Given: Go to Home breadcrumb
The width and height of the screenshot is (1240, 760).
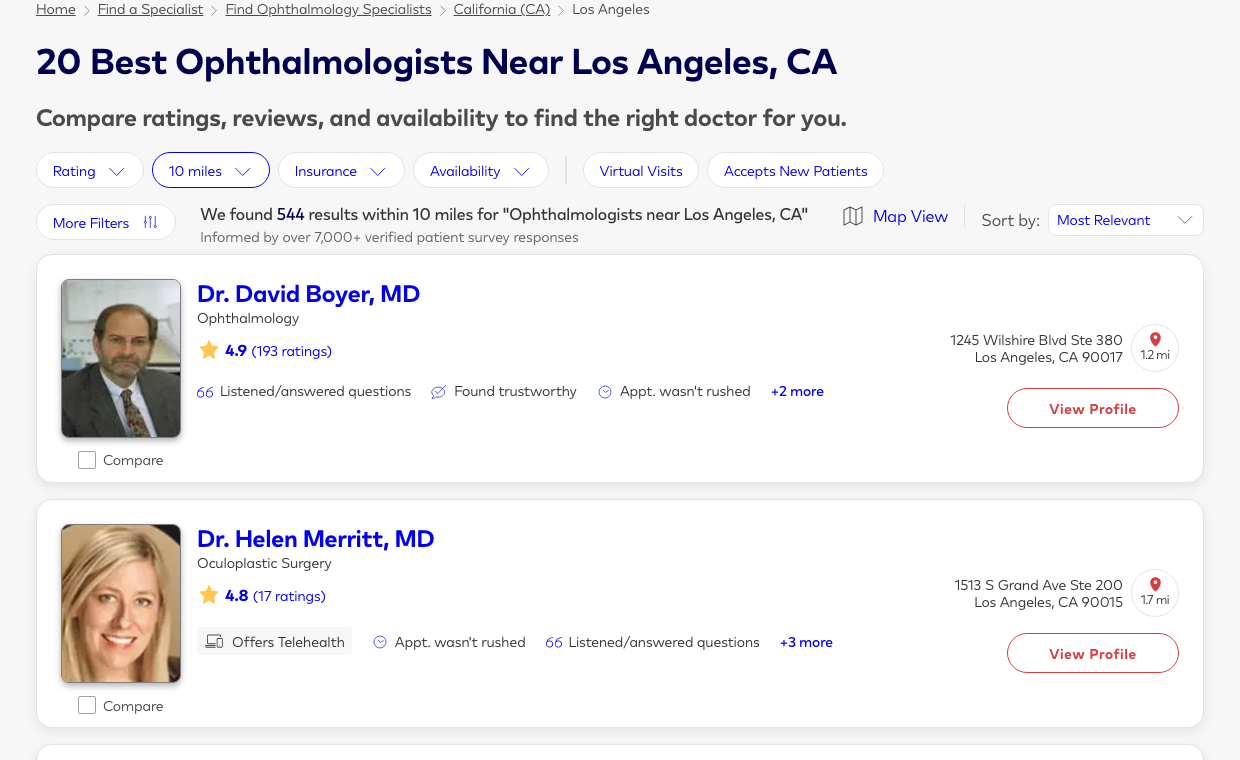Looking at the screenshot, I should point(56,9).
